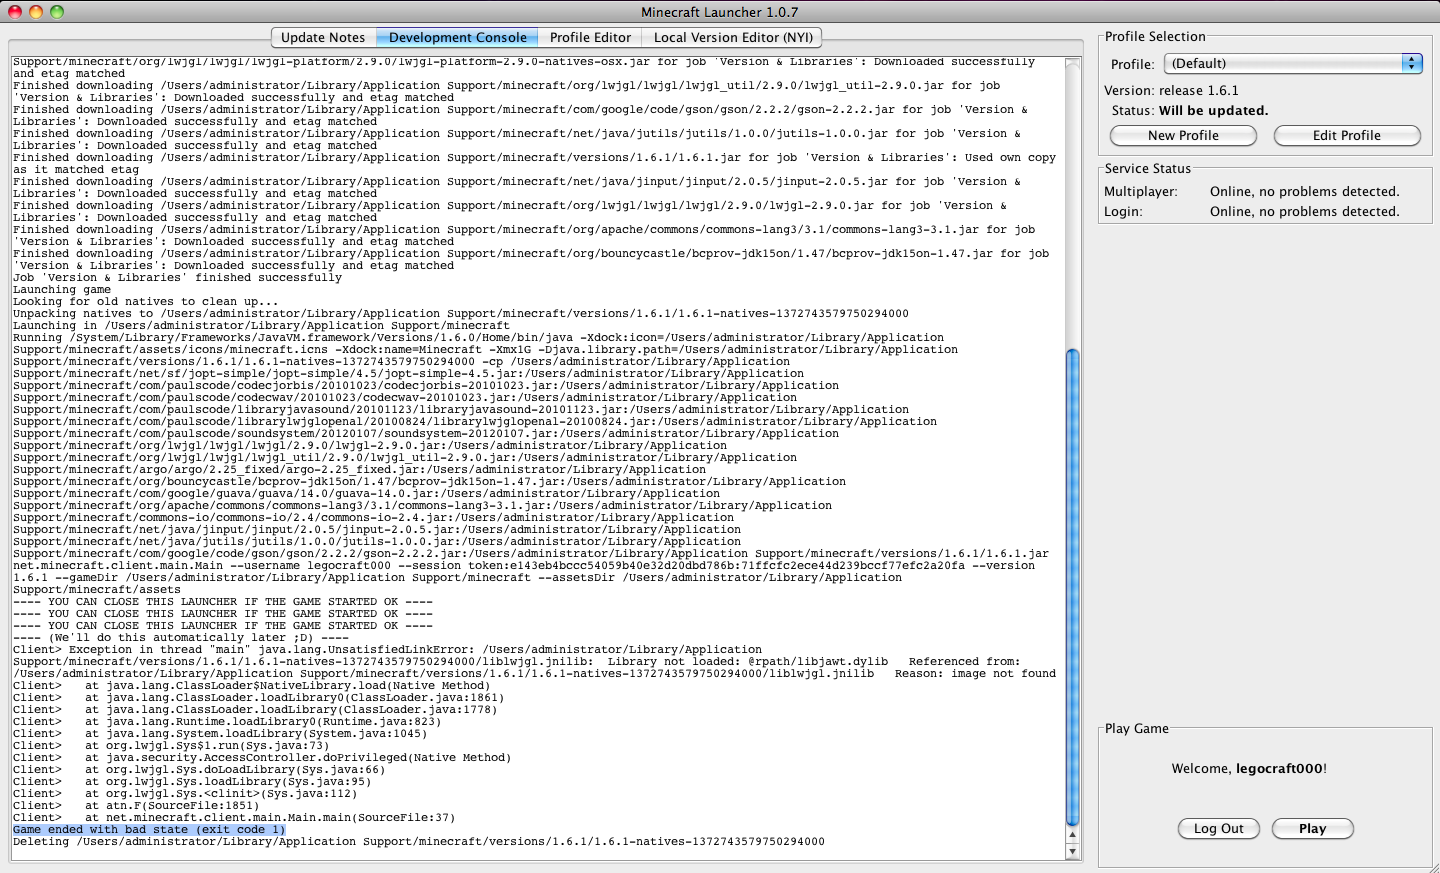The height and width of the screenshot is (873, 1440).
Task: Click the Edit Profile button
Action: tap(1346, 136)
